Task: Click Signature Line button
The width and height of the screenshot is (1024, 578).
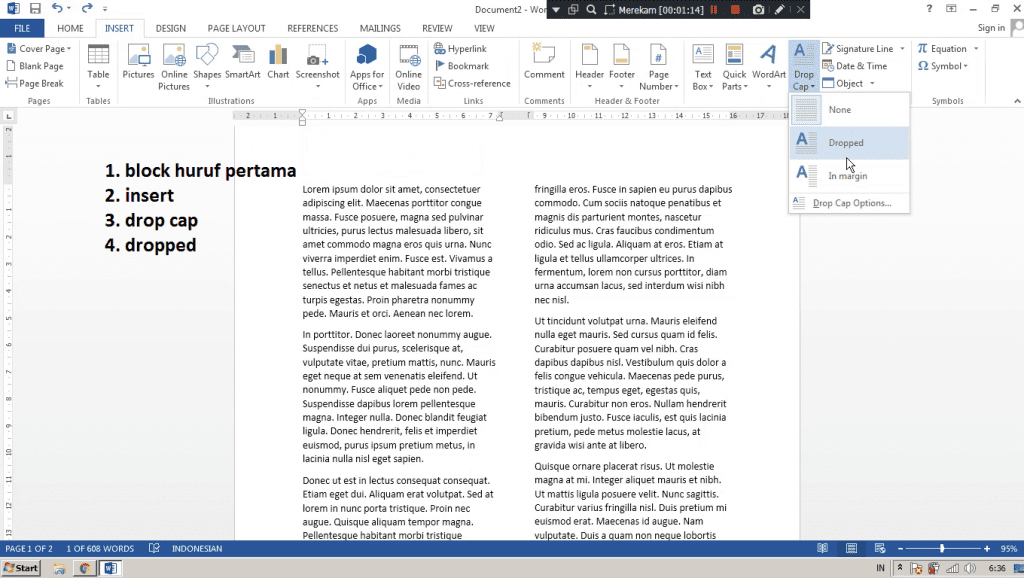Action: (857, 48)
